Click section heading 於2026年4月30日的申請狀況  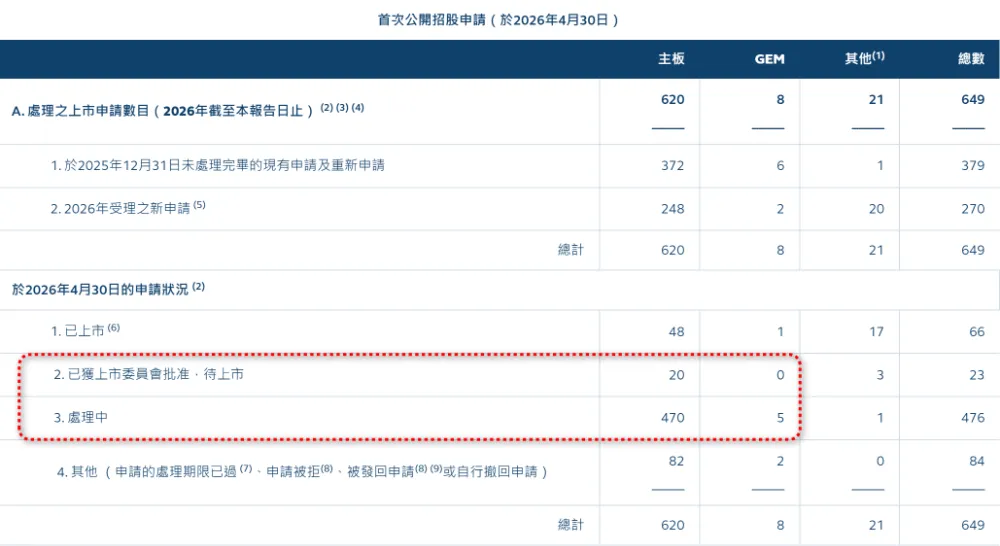(x=100, y=290)
